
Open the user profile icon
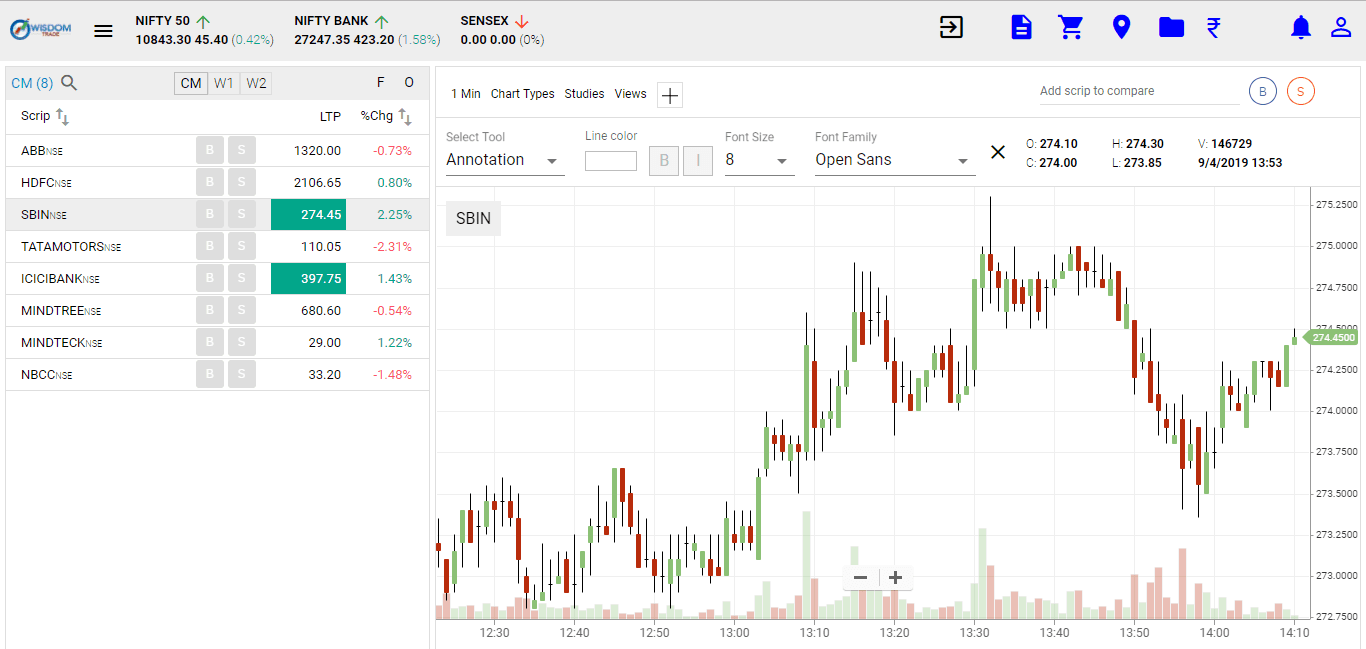(x=1341, y=27)
